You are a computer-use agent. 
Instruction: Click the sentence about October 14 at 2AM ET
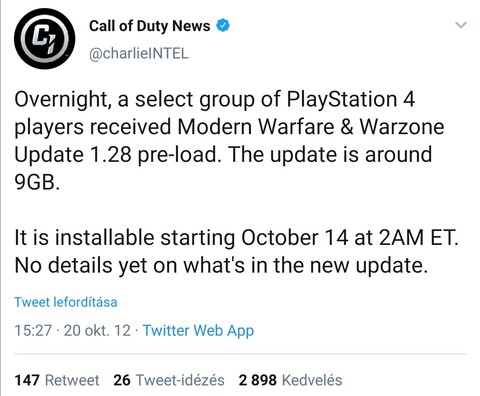point(236,237)
